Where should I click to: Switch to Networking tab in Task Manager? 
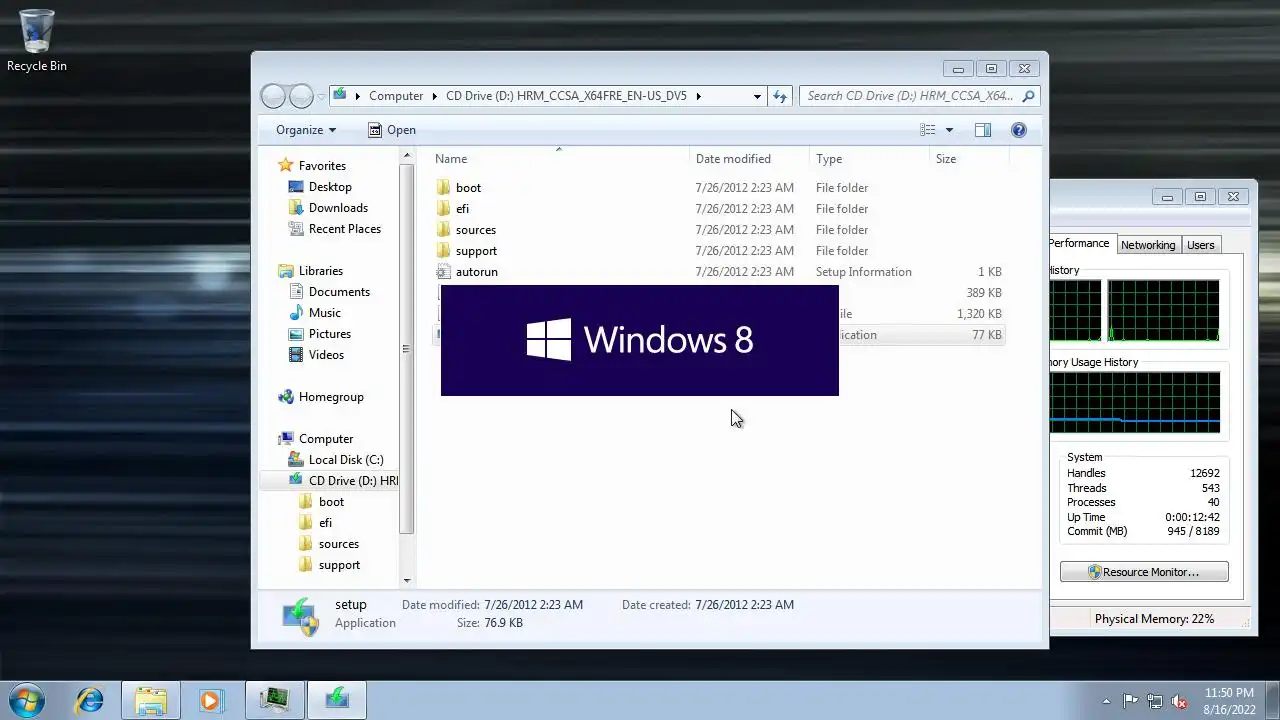[x=1147, y=245]
